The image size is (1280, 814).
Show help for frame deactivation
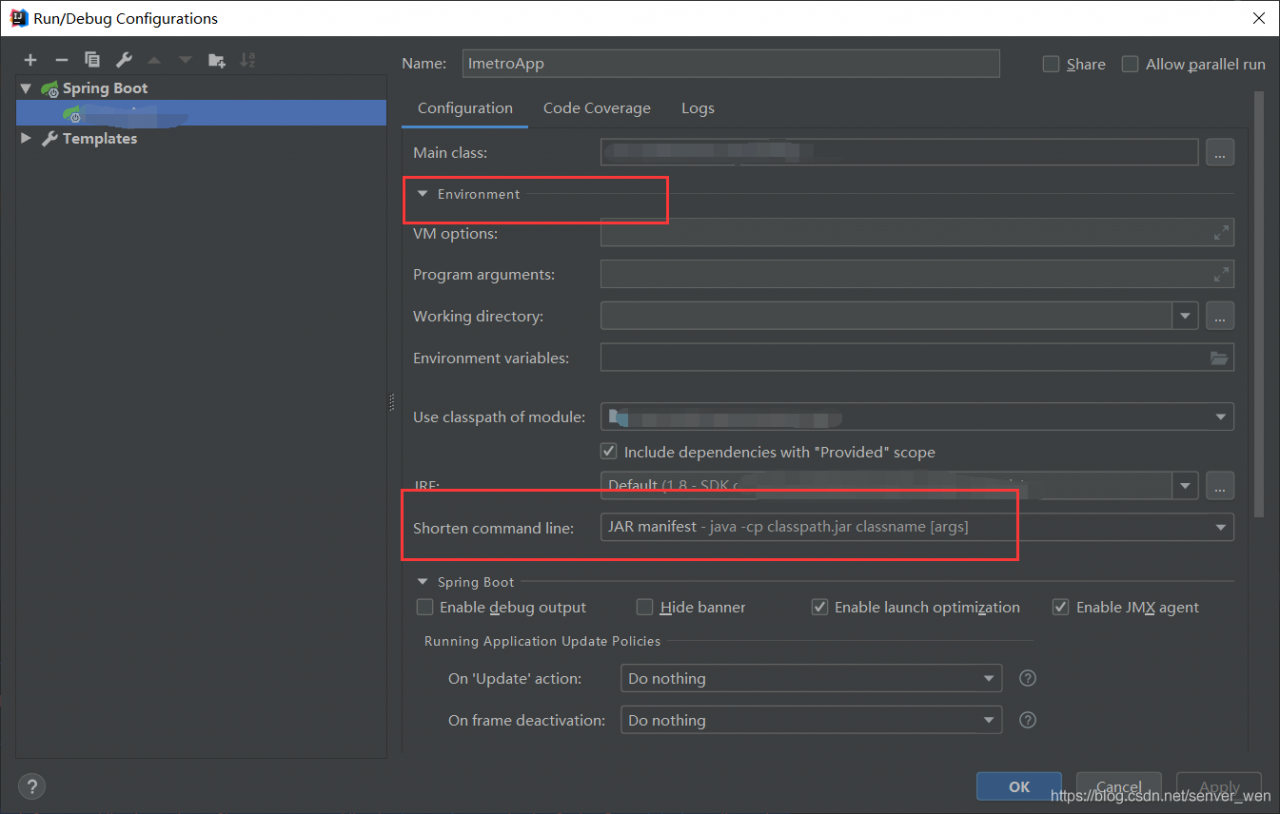(1027, 720)
